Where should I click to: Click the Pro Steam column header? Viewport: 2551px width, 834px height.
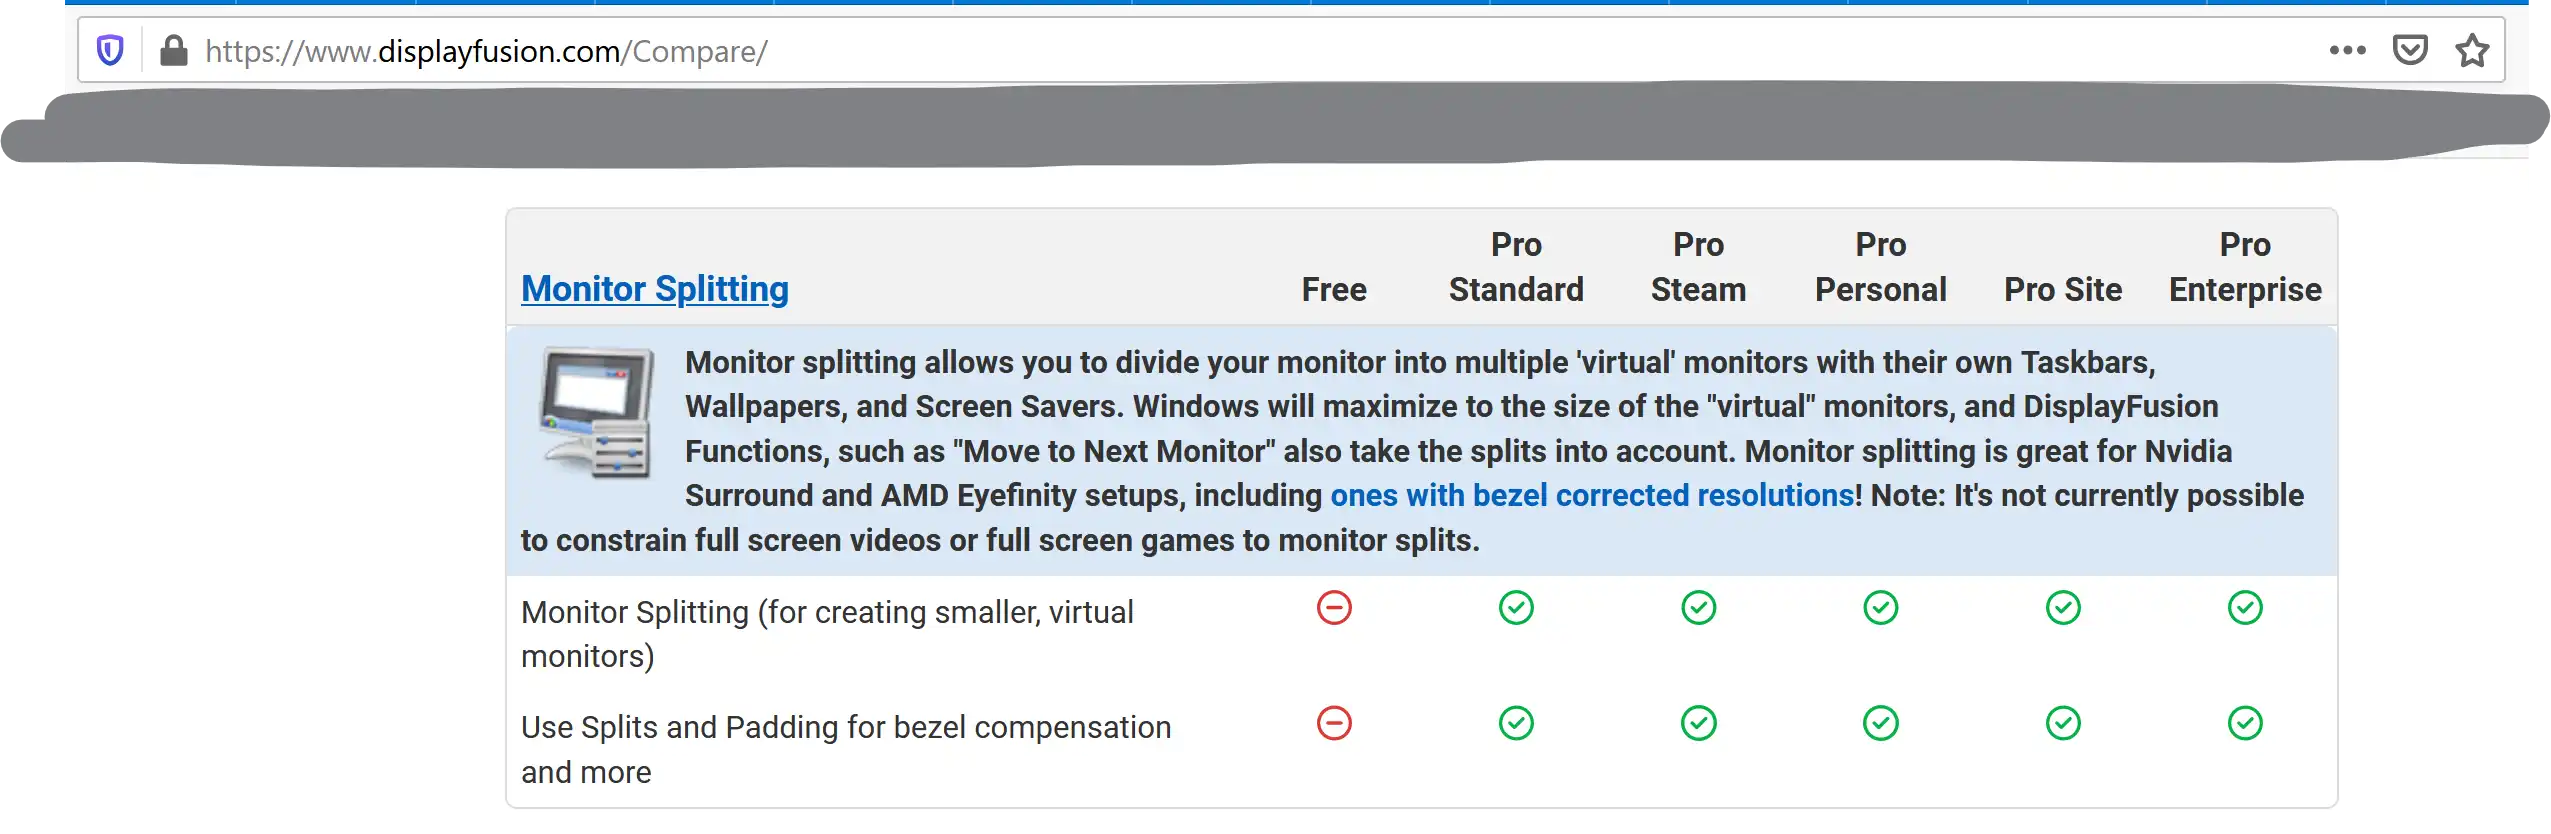pyautogui.click(x=1697, y=266)
